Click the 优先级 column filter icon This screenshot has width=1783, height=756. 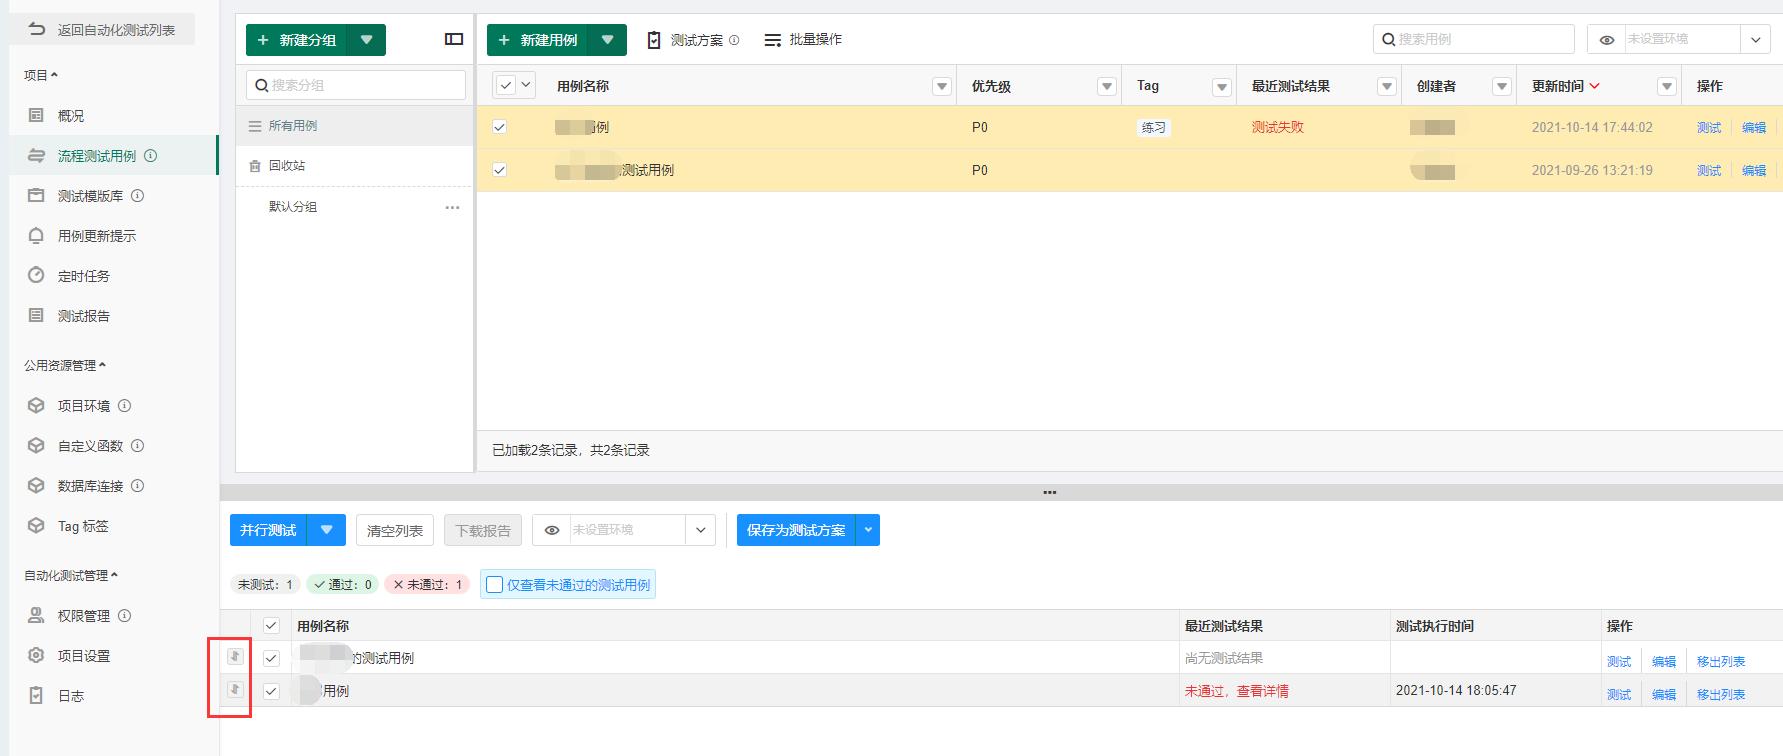click(x=1106, y=87)
